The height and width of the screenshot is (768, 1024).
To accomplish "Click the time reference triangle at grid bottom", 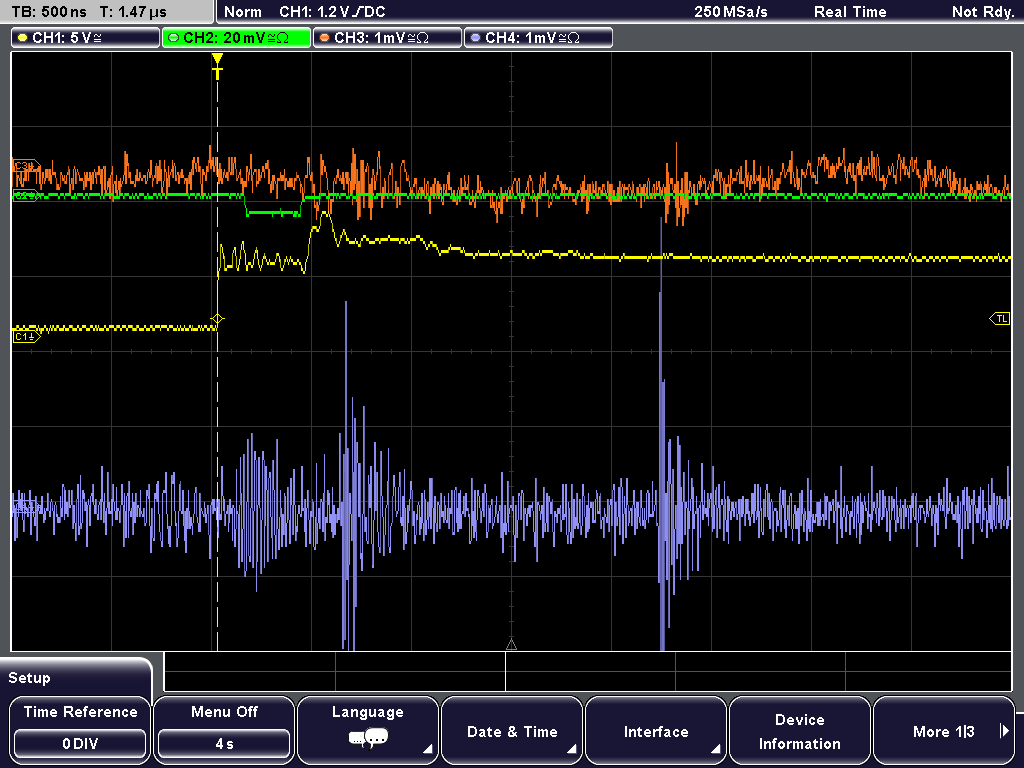I will (511, 645).
